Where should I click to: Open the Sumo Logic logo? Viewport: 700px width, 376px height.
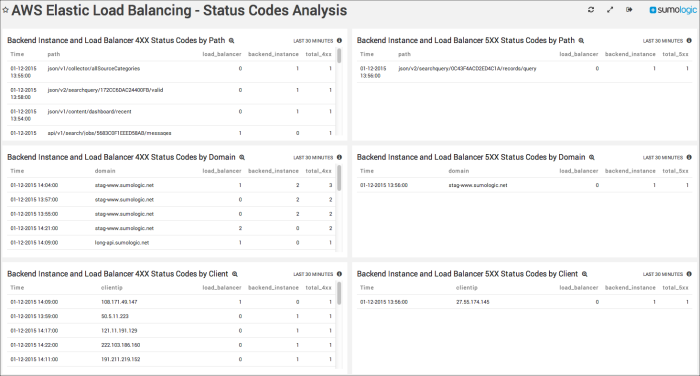pyautogui.click(x=673, y=10)
